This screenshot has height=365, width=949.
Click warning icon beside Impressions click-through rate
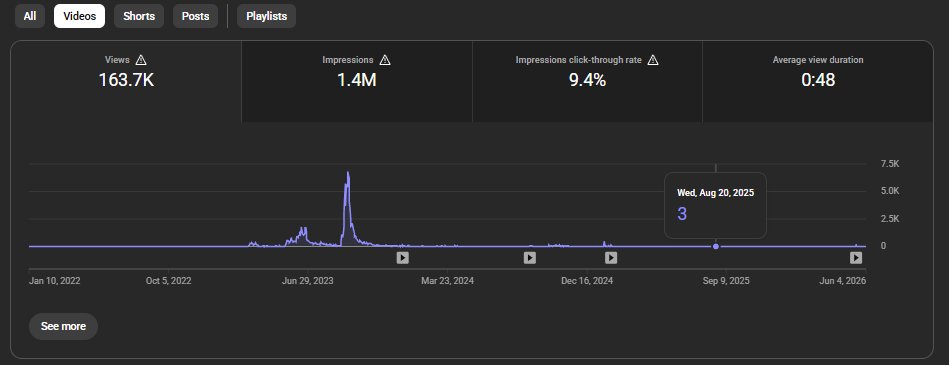click(652, 60)
